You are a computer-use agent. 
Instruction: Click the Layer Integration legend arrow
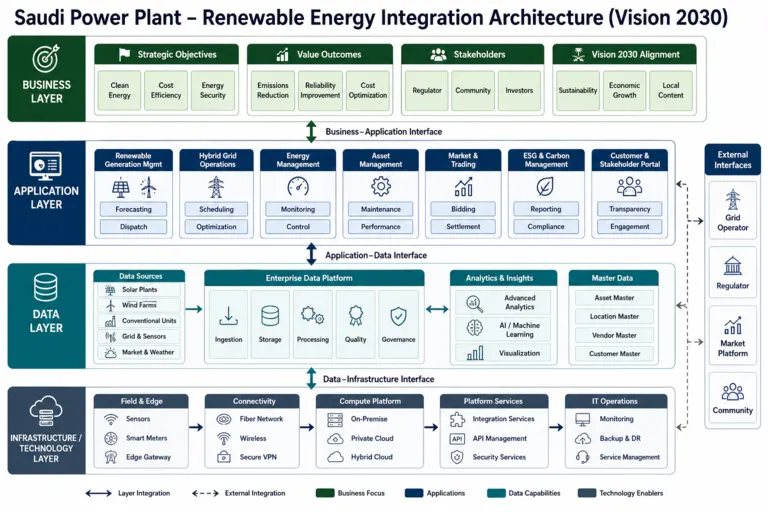[x=98, y=493]
